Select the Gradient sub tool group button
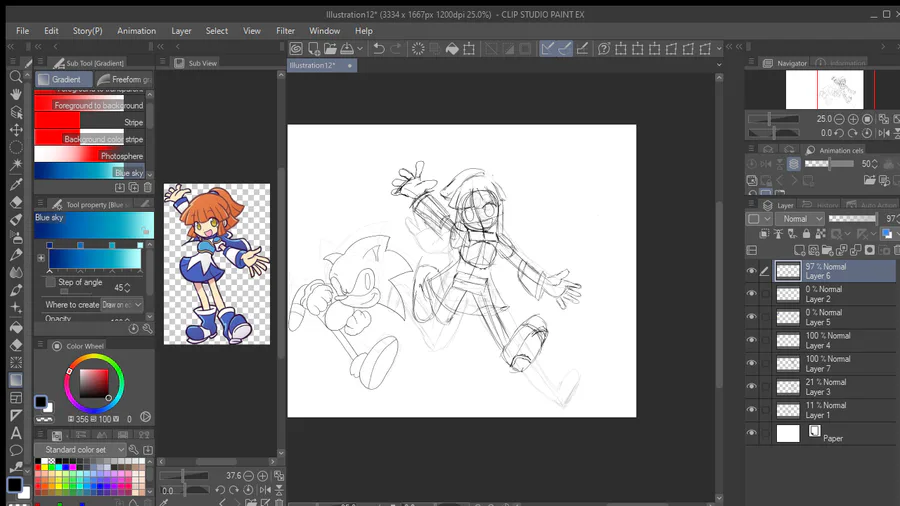This screenshot has height=506, width=900. tap(64, 79)
